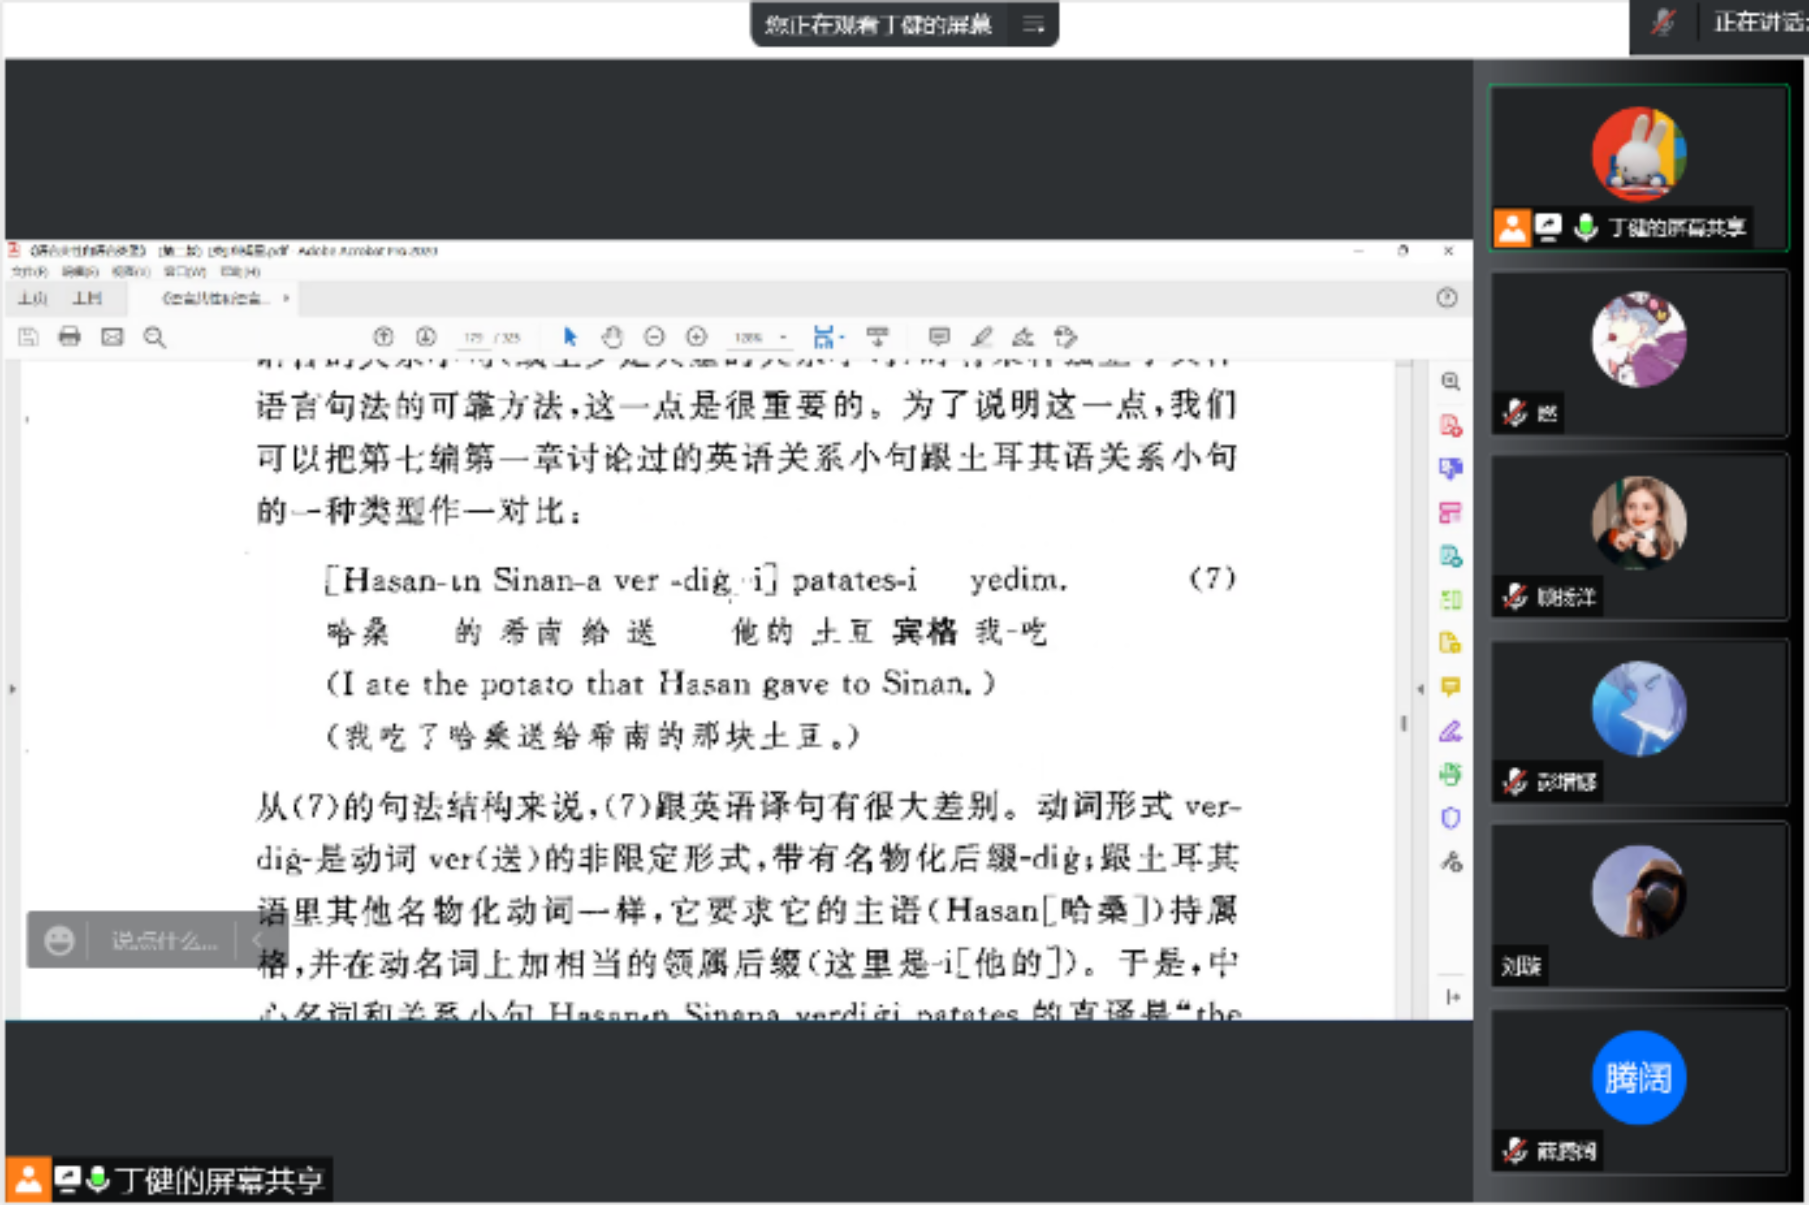
Task: Toggle the muted microphone at top right
Action: tap(1663, 22)
